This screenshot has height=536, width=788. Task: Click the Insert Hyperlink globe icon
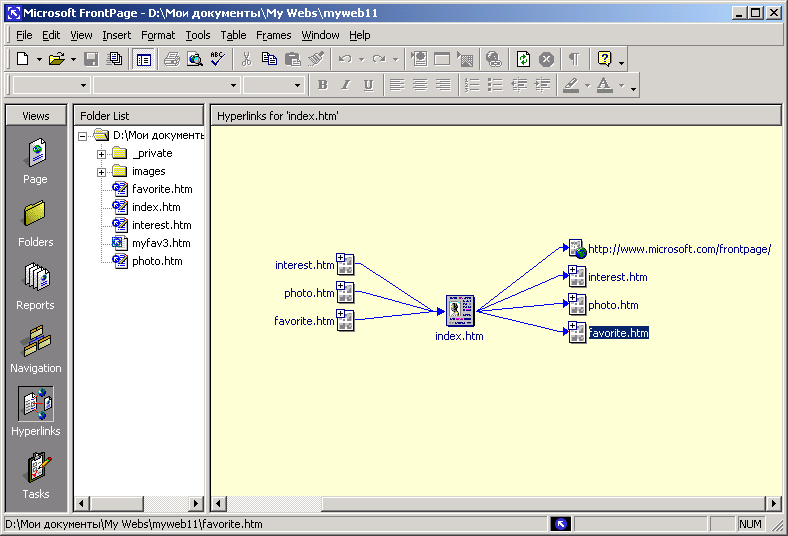pos(494,59)
